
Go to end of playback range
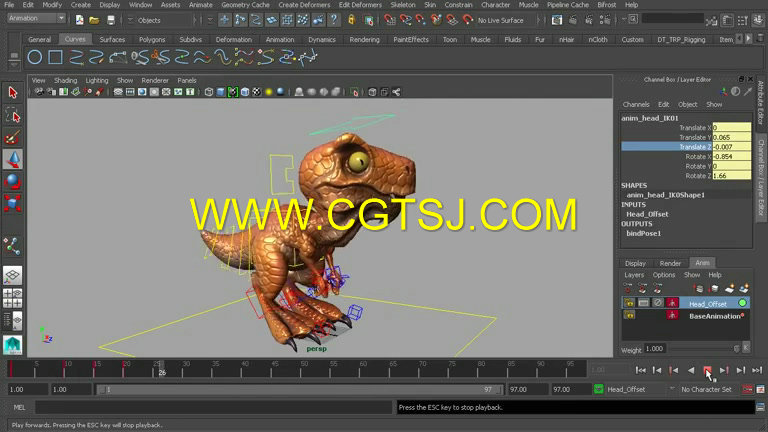[757, 370]
